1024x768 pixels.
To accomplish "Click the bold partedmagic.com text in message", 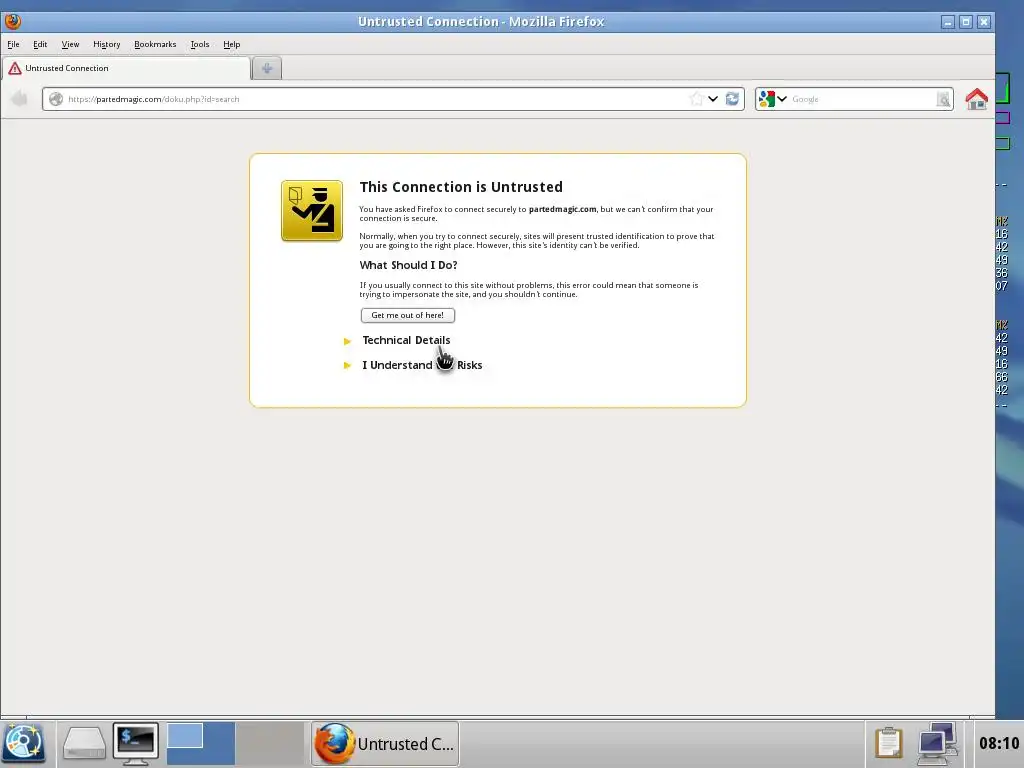I will coord(562,209).
